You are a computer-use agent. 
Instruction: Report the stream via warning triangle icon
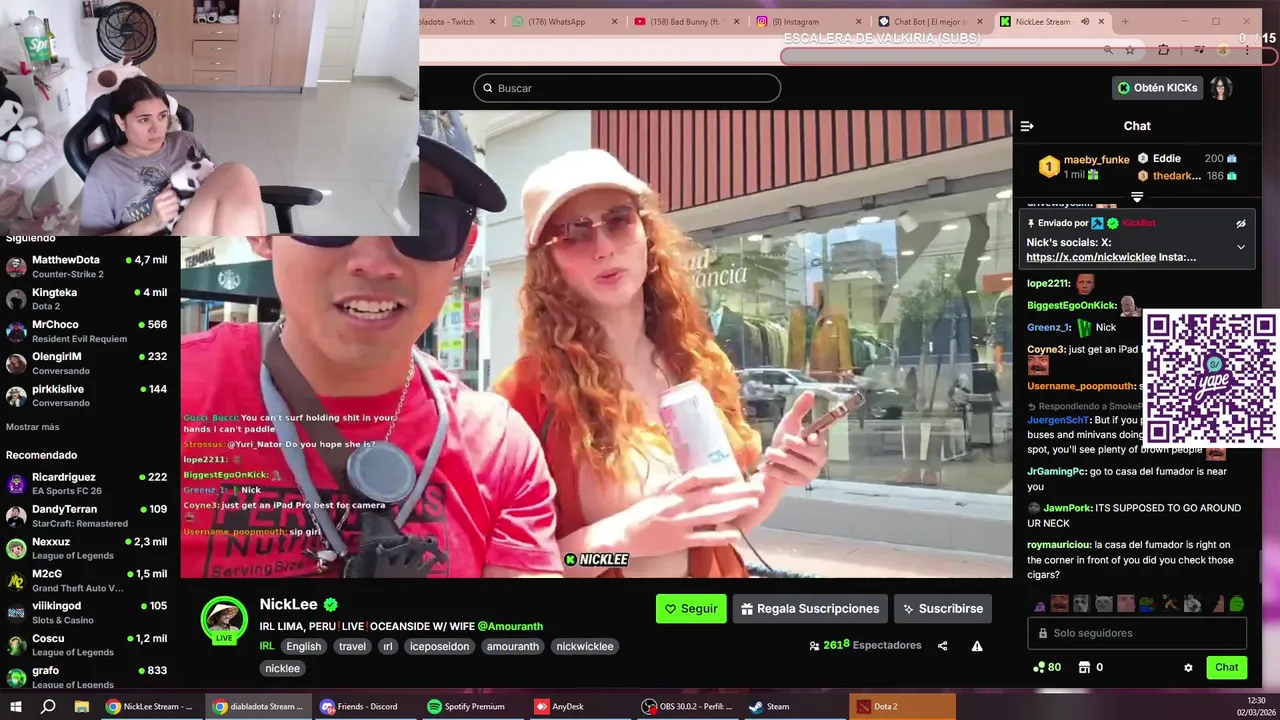coord(977,646)
